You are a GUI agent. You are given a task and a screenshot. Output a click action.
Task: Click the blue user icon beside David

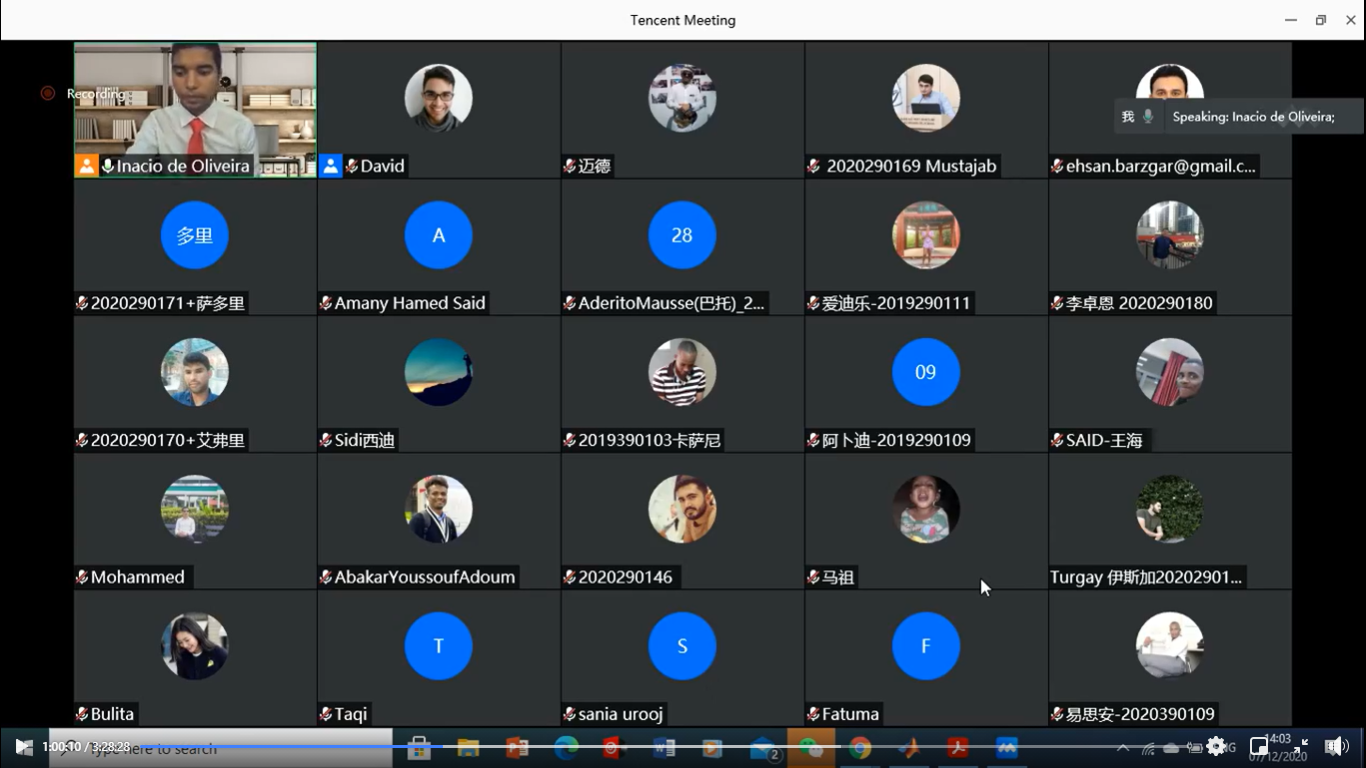click(331, 166)
